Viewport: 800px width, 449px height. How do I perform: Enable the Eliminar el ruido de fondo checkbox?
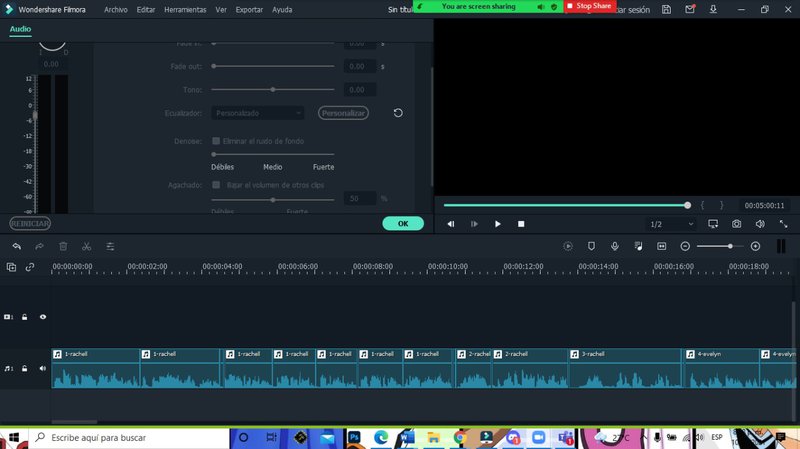point(216,141)
